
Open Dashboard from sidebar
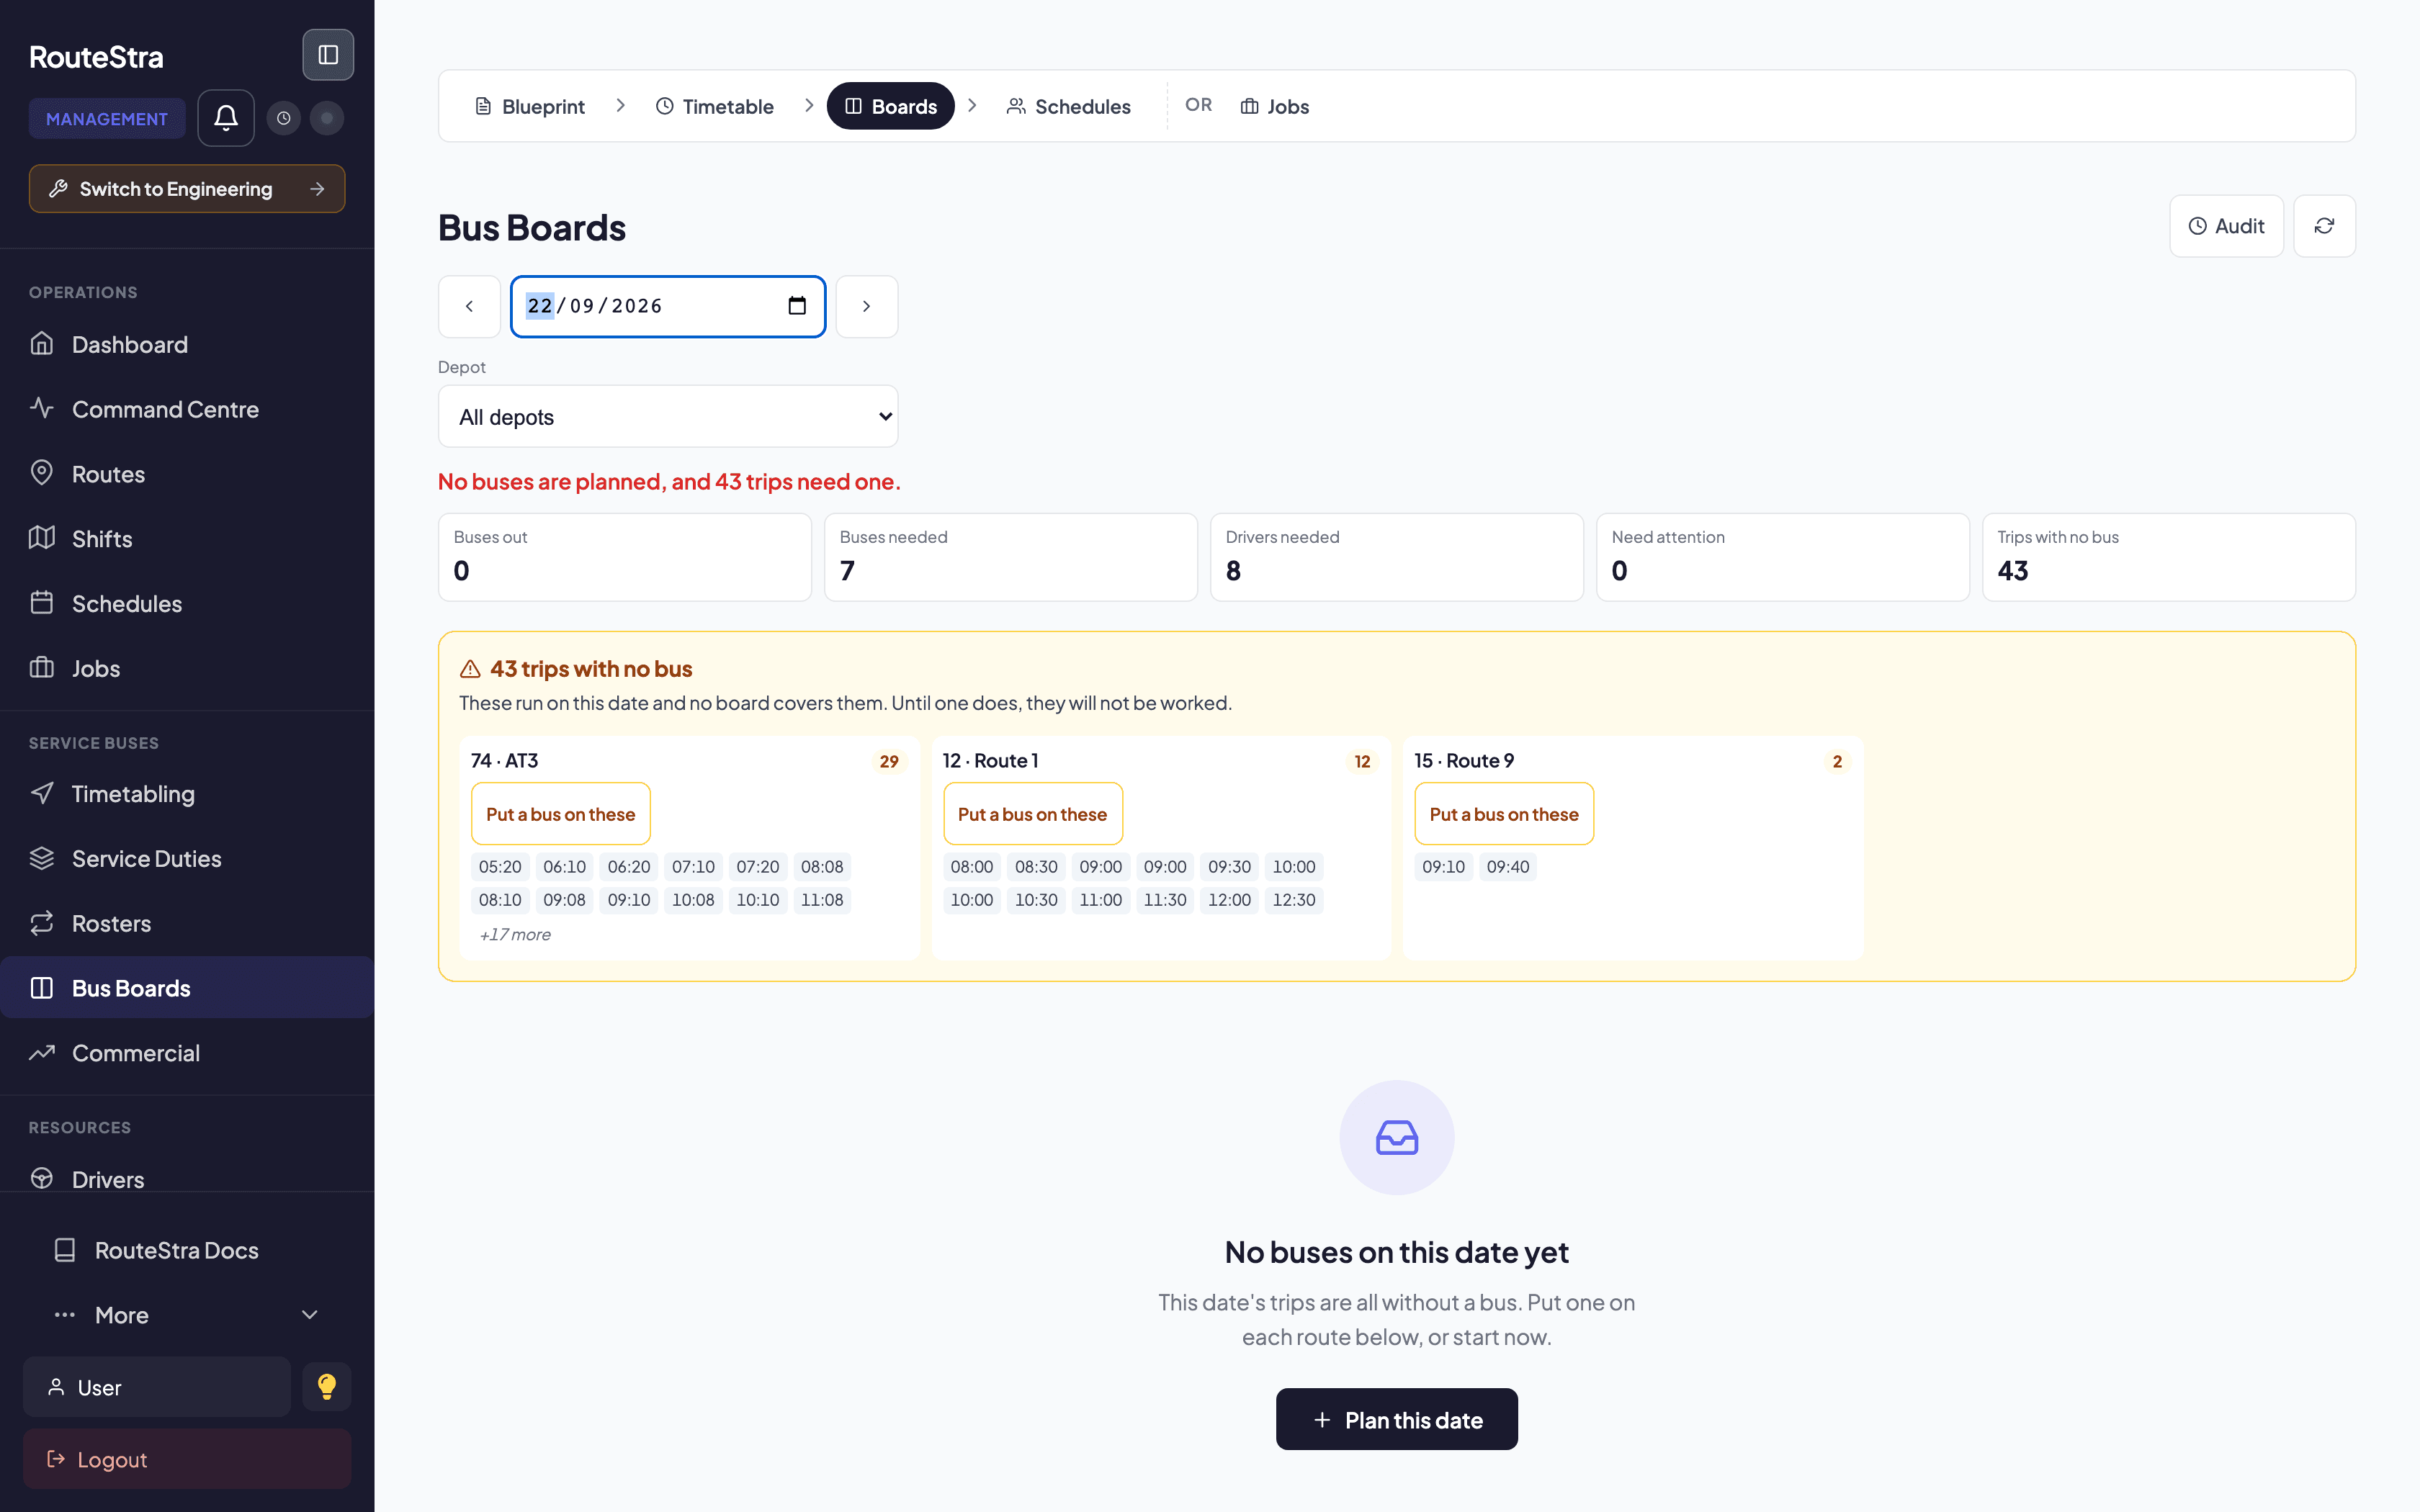tap(187, 345)
